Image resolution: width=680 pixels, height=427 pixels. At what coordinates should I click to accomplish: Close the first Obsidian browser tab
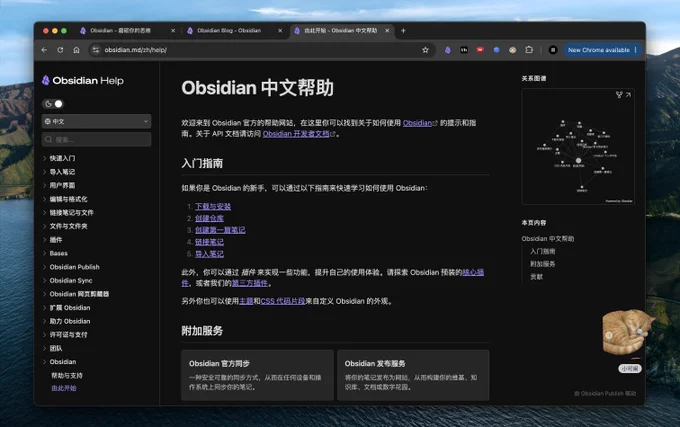[173, 30]
